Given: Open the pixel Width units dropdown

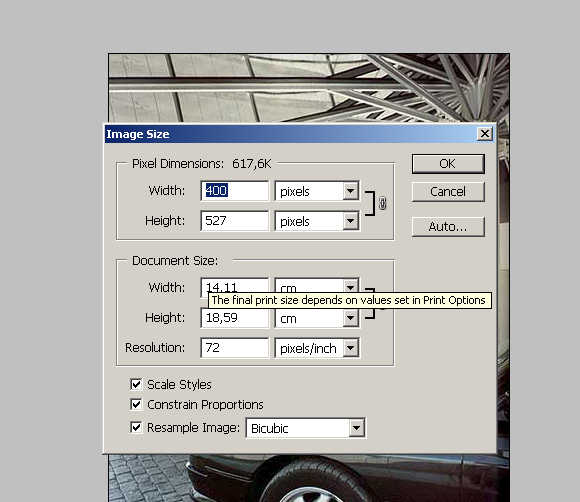Looking at the screenshot, I should [x=317, y=191].
